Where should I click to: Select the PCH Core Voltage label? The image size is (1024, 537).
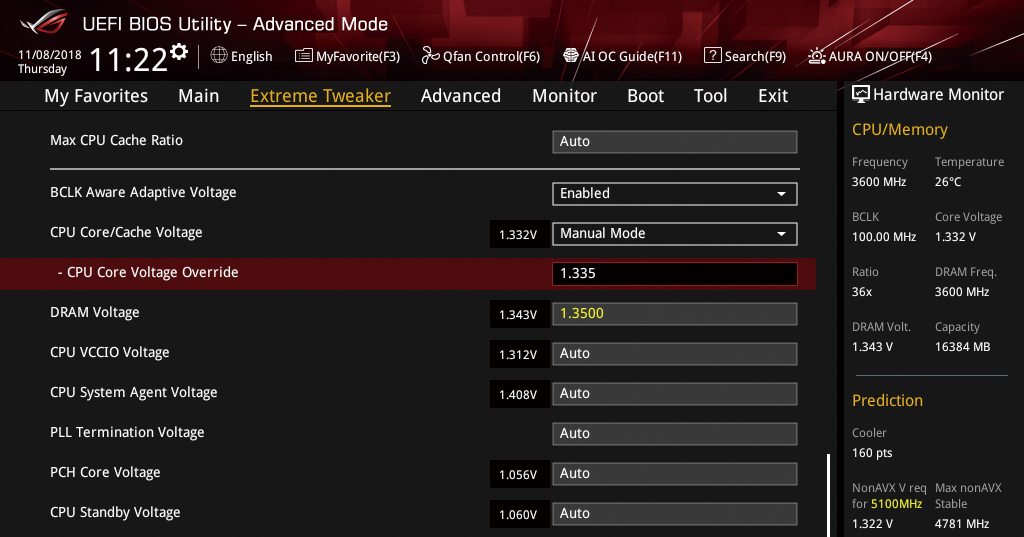coord(105,472)
